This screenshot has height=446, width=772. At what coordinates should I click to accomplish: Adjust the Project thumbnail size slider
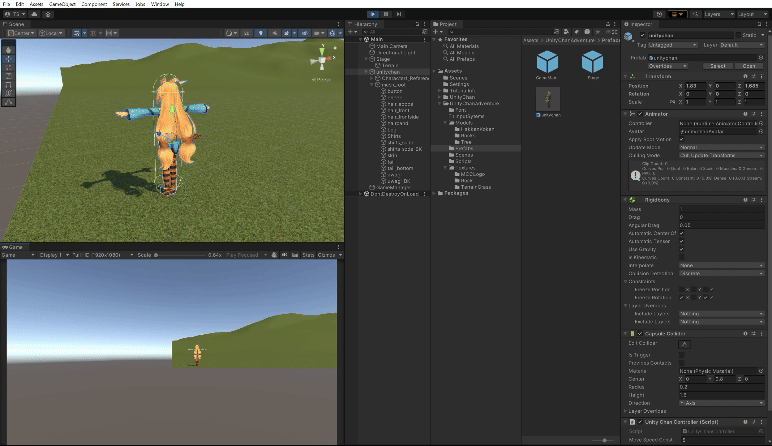(602, 440)
